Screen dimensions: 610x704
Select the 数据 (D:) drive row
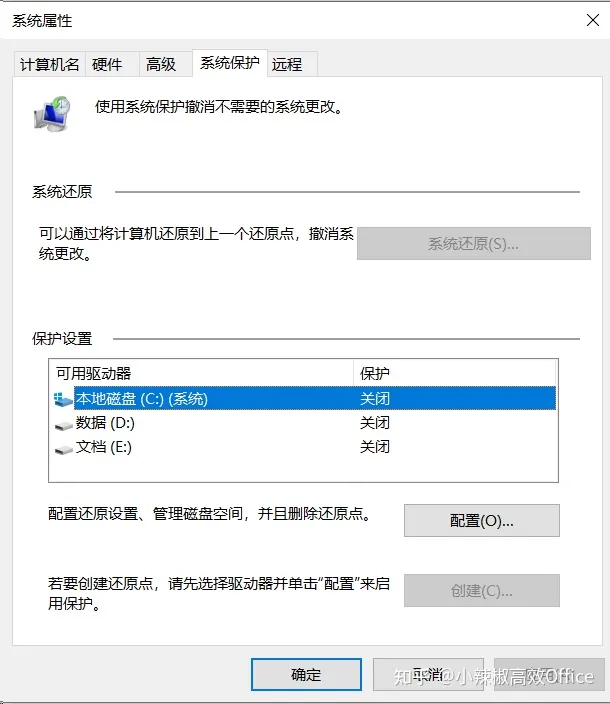tap(303, 422)
